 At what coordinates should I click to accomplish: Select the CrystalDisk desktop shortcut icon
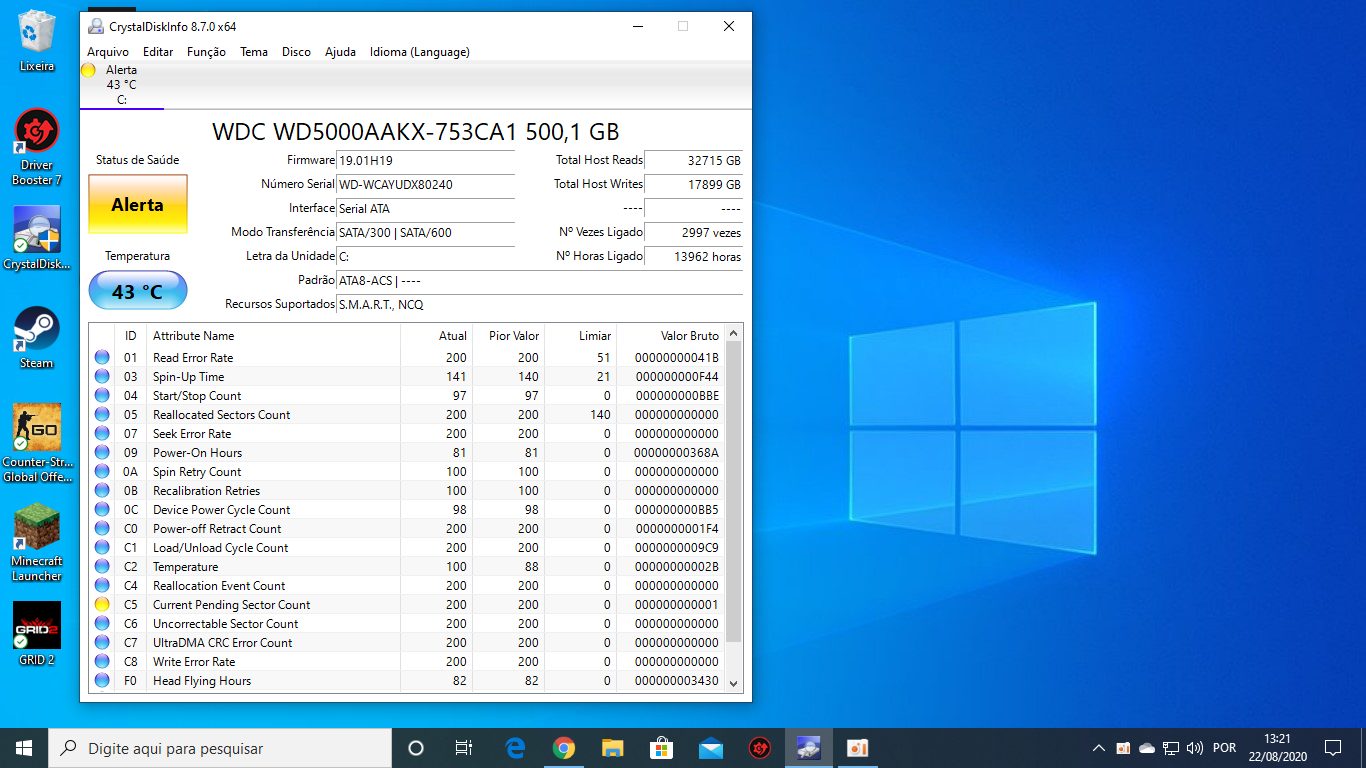[x=37, y=238]
